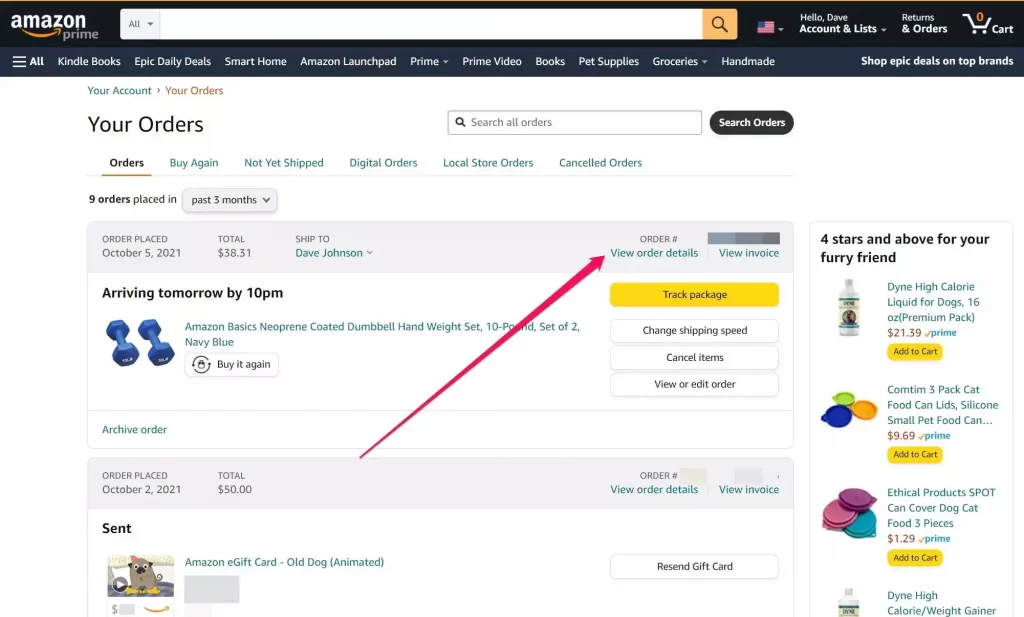Click the Amazon Prime logo
The height and width of the screenshot is (617, 1024).
54,26
